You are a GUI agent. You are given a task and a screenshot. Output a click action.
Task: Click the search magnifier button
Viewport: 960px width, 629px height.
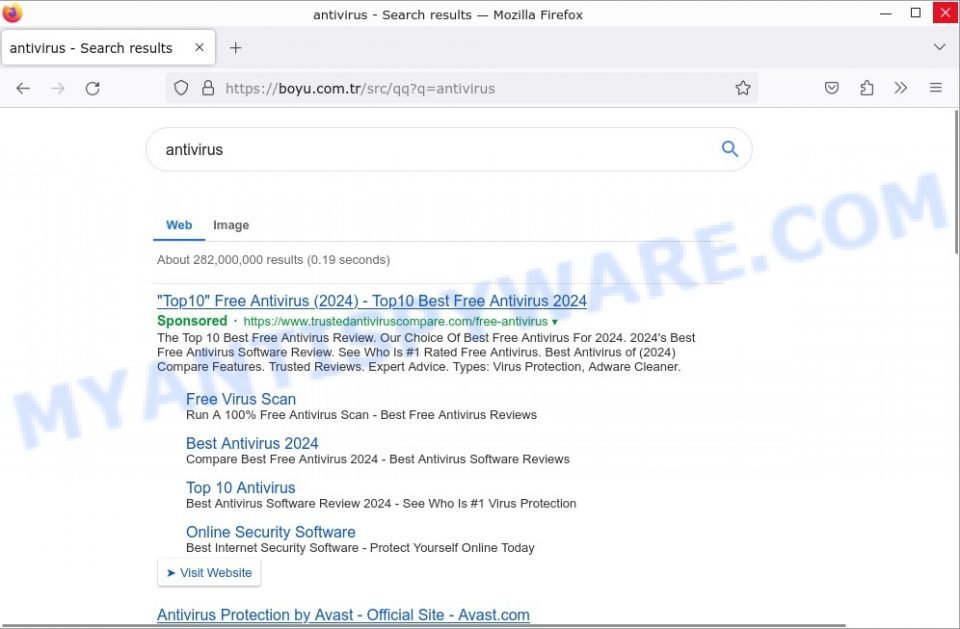pyautogui.click(x=729, y=149)
